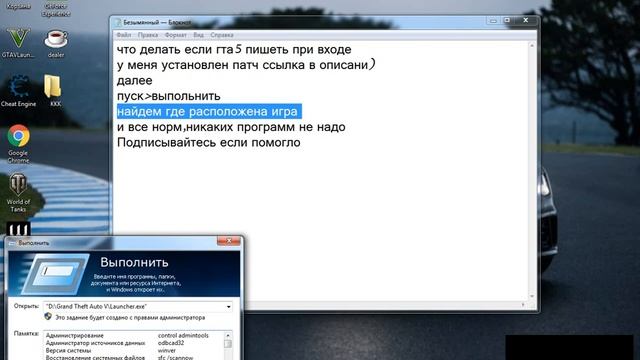Open the GeForce Experience desktop shortcut
Image resolution: width=640 pixels, height=360 pixels.
[56, 8]
